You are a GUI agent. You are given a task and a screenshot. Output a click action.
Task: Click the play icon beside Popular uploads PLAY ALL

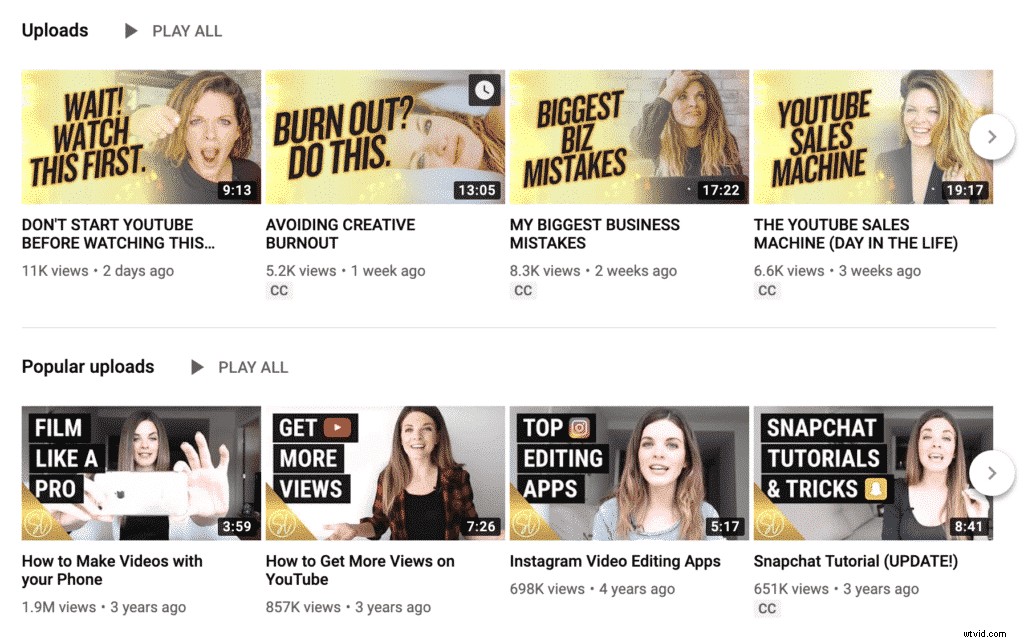(x=197, y=367)
